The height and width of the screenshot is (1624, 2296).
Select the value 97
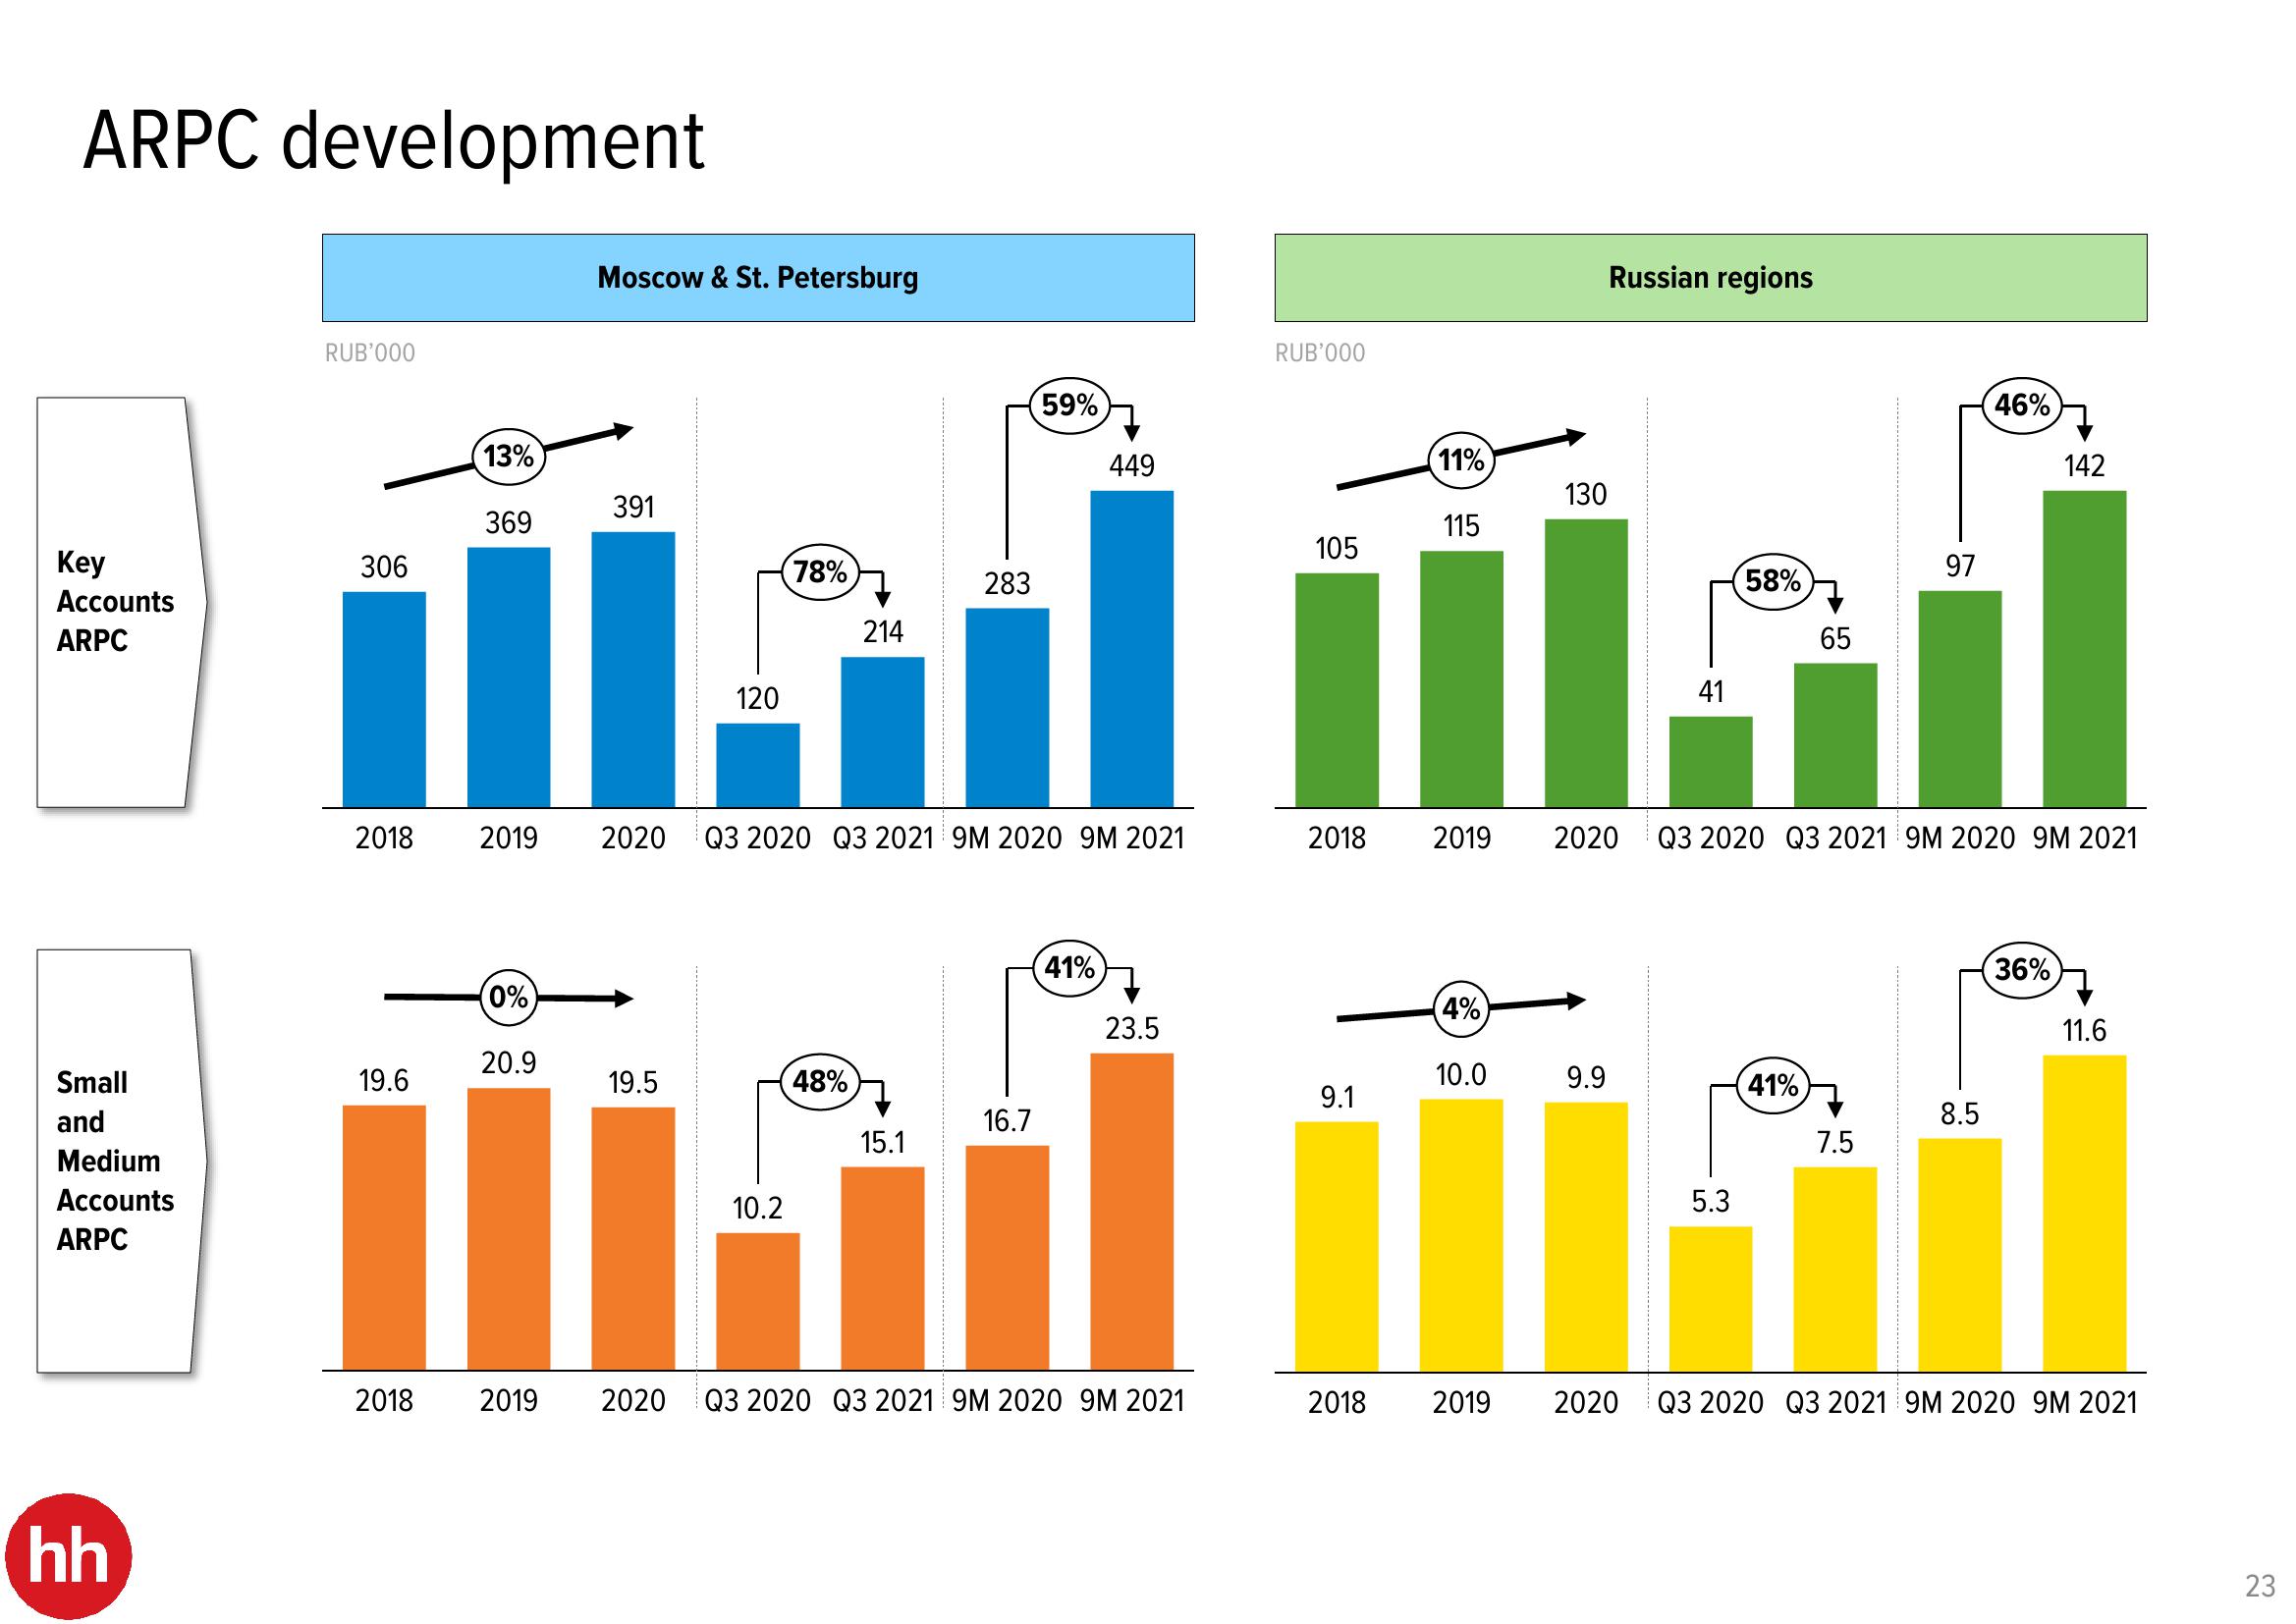click(1960, 567)
